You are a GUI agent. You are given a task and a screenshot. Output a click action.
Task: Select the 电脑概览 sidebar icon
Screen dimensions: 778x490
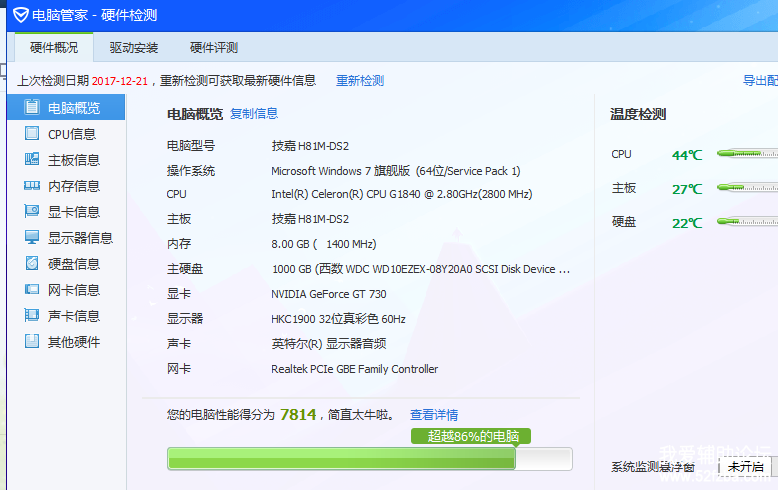coord(32,107)
